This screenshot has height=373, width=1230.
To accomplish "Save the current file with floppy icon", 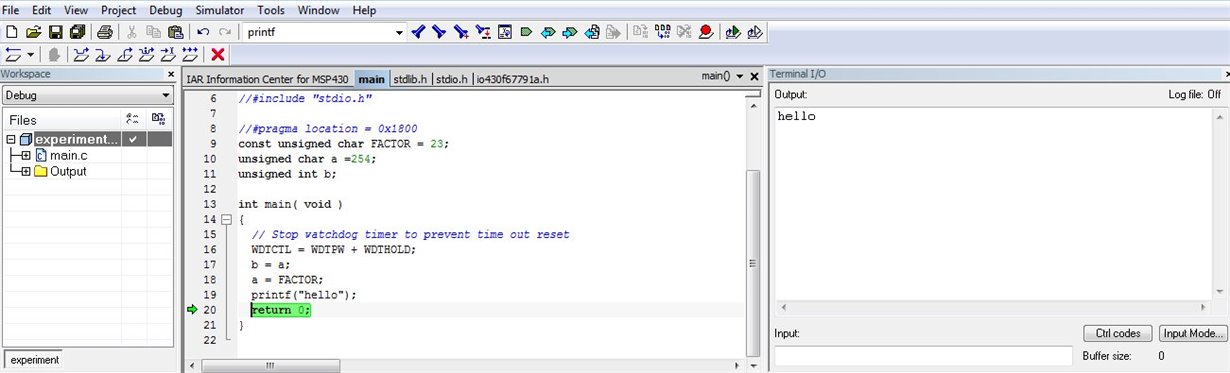I will (55, 32).
